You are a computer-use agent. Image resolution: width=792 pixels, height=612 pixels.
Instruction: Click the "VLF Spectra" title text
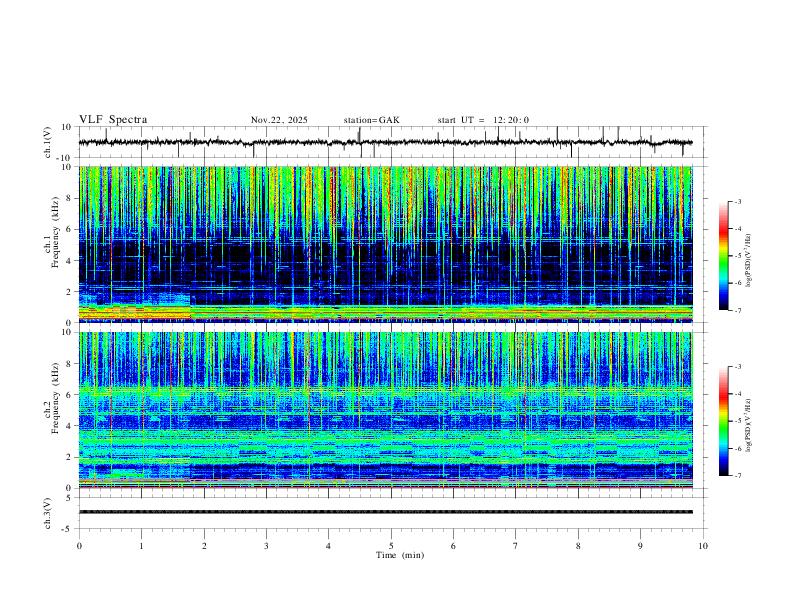[x=113, y=120]
